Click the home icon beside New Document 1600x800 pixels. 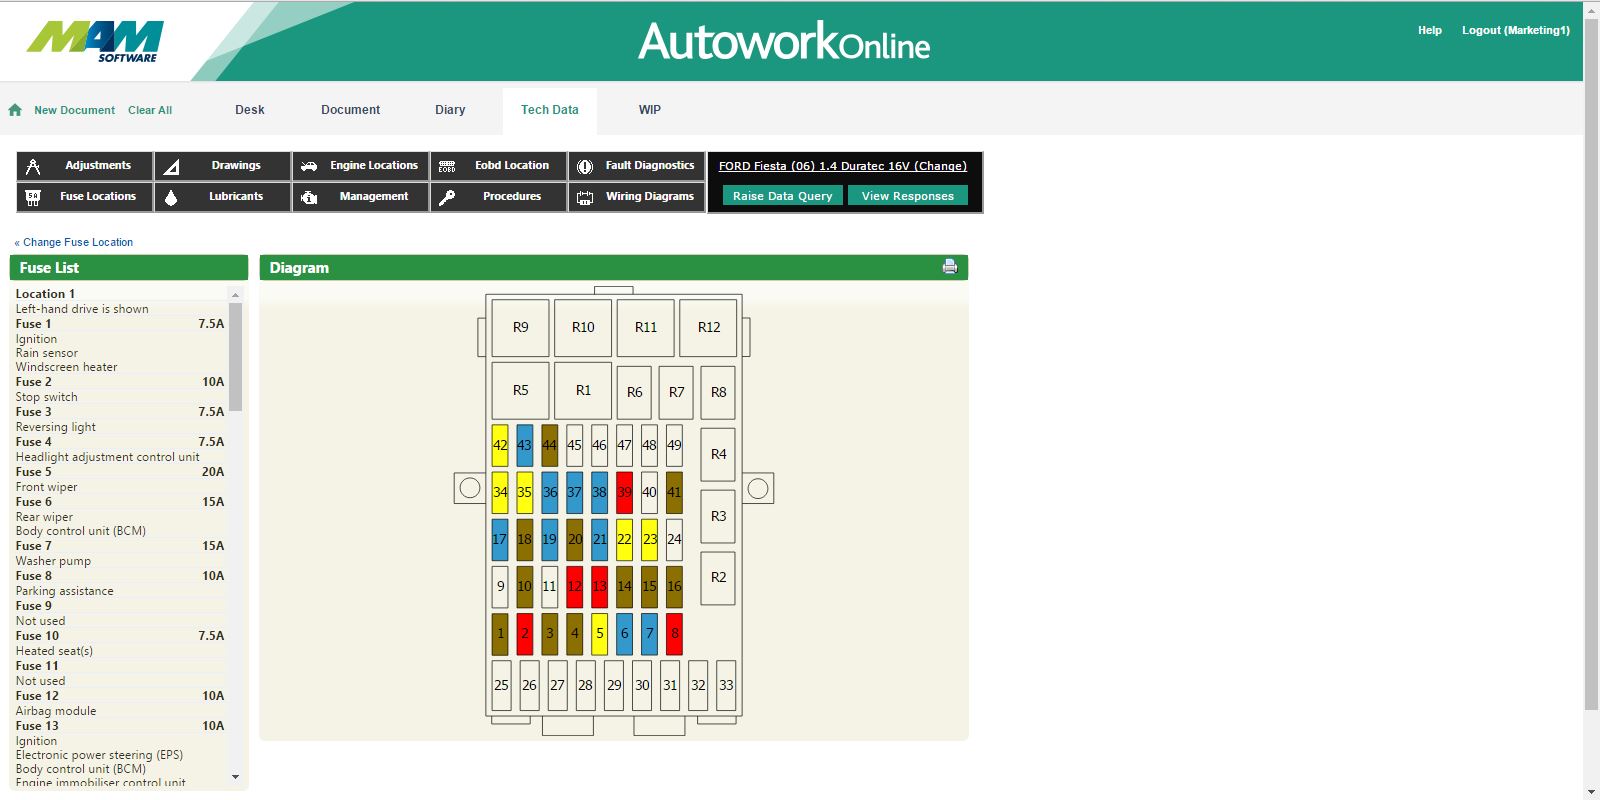pos(15,110)
